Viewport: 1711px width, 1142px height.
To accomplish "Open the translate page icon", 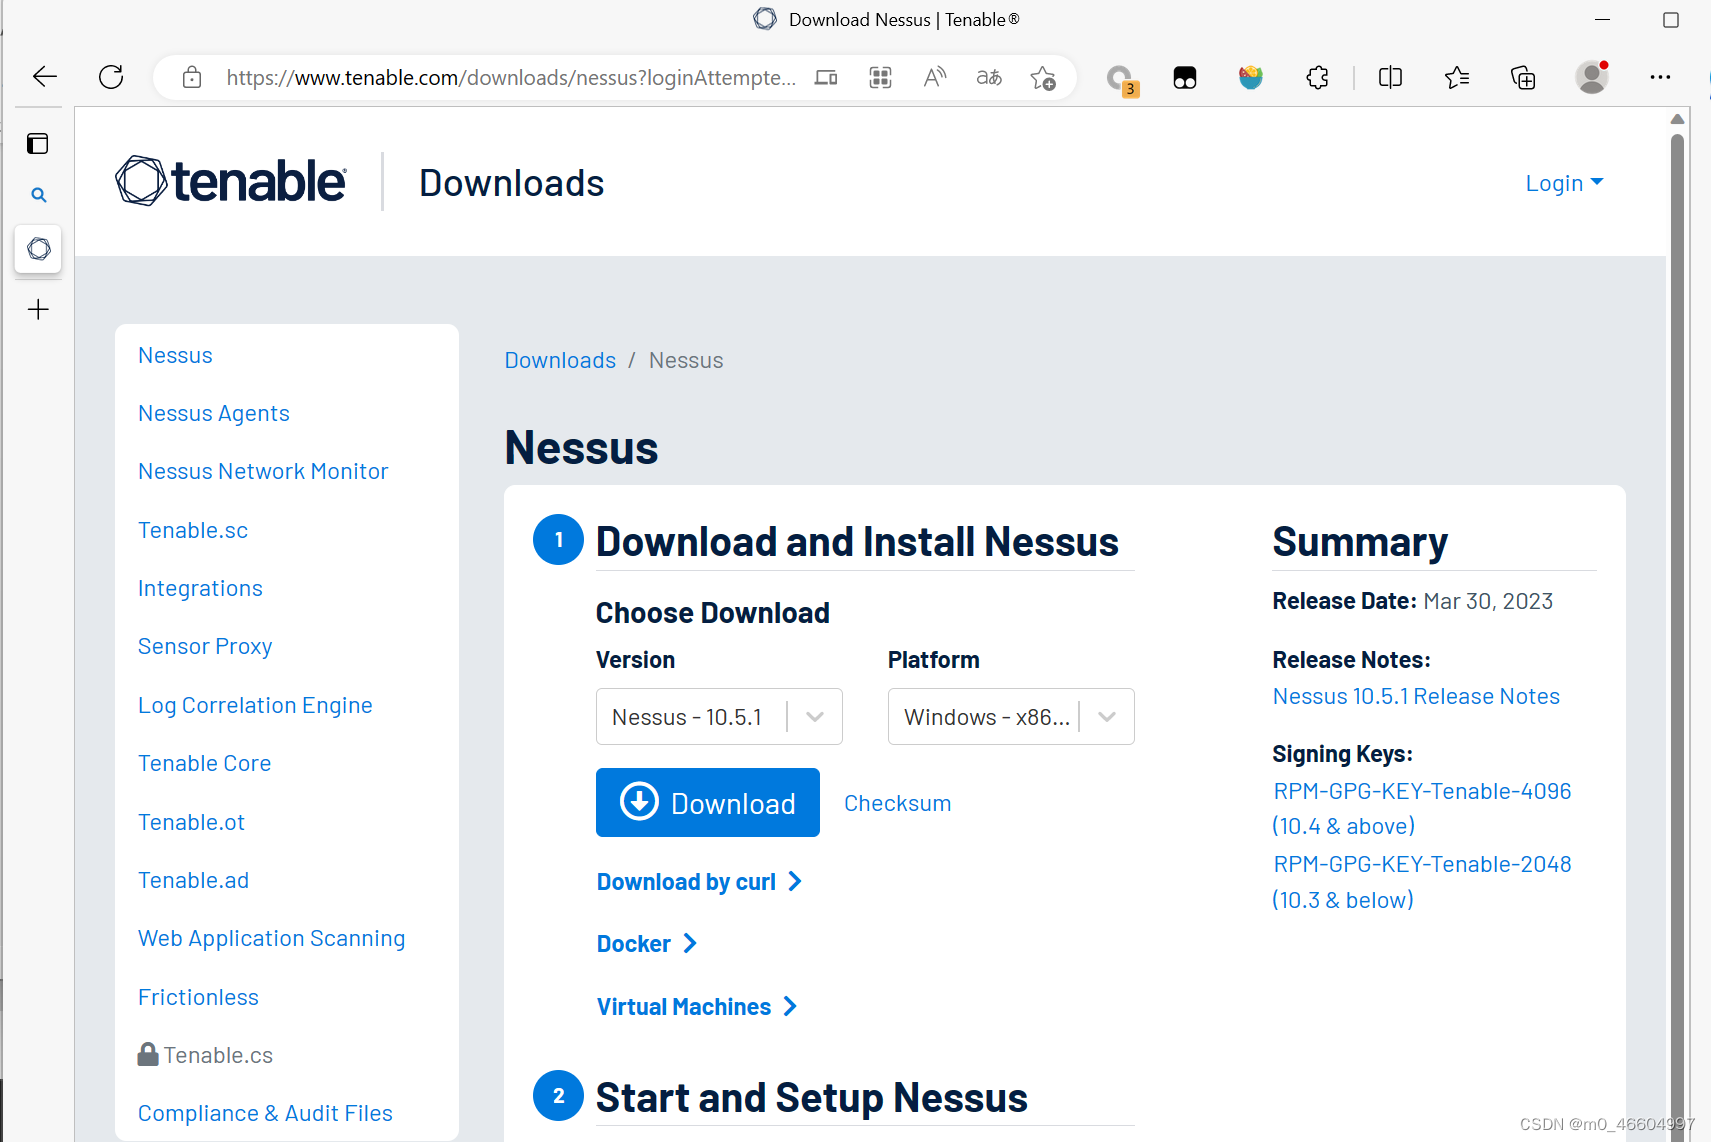I will (989, 77).
